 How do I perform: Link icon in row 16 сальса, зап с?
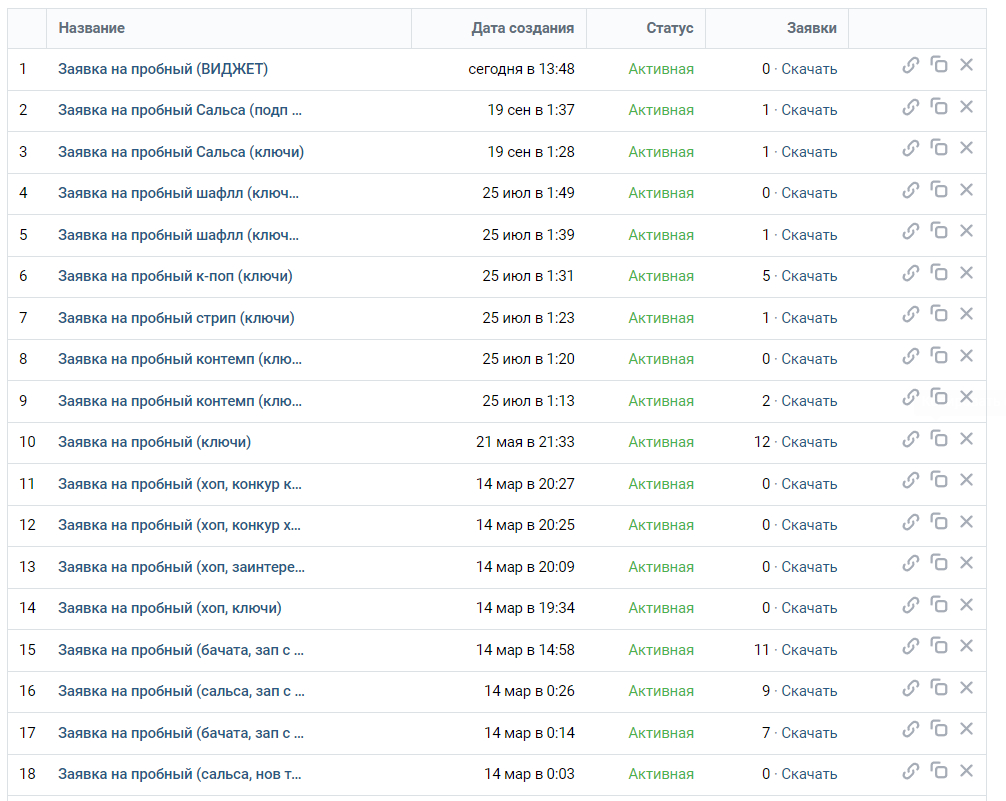point(911,688)
